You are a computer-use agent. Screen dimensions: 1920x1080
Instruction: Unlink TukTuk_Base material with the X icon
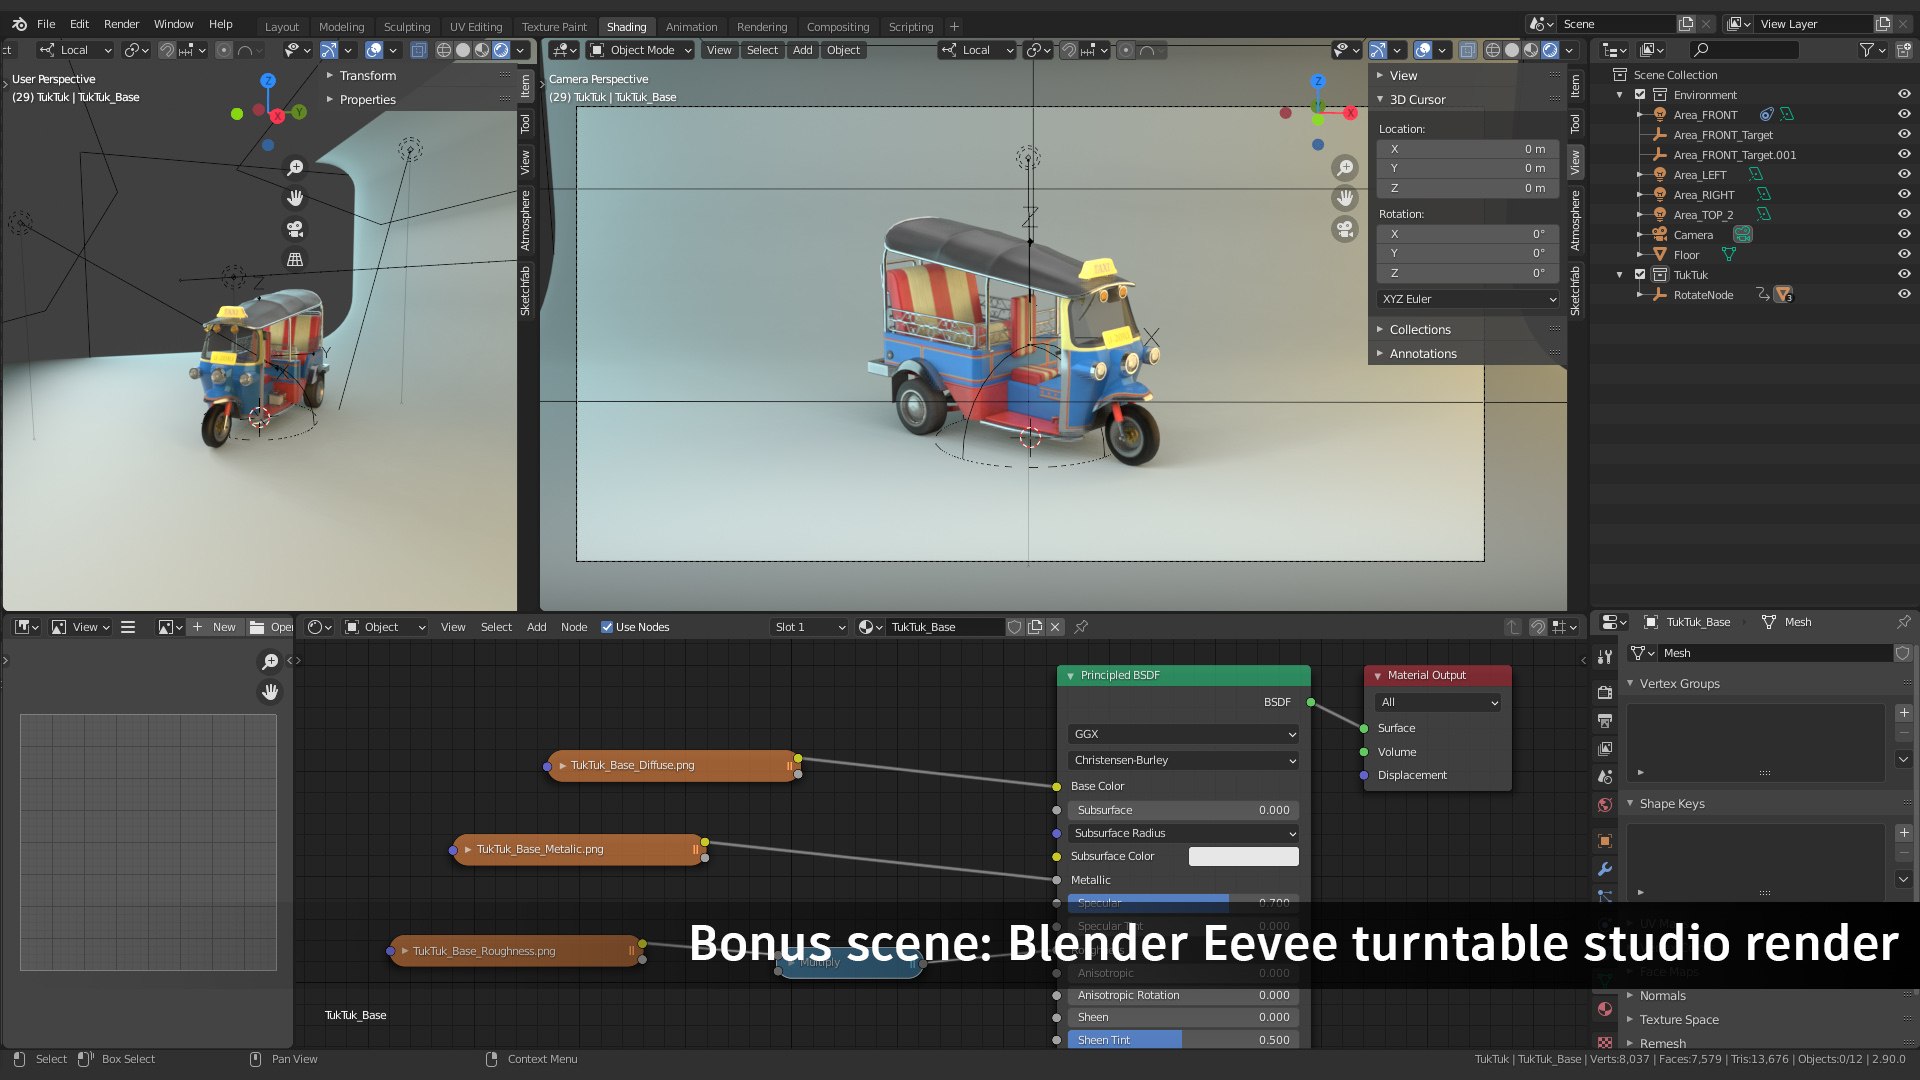tap(1055, 627)
